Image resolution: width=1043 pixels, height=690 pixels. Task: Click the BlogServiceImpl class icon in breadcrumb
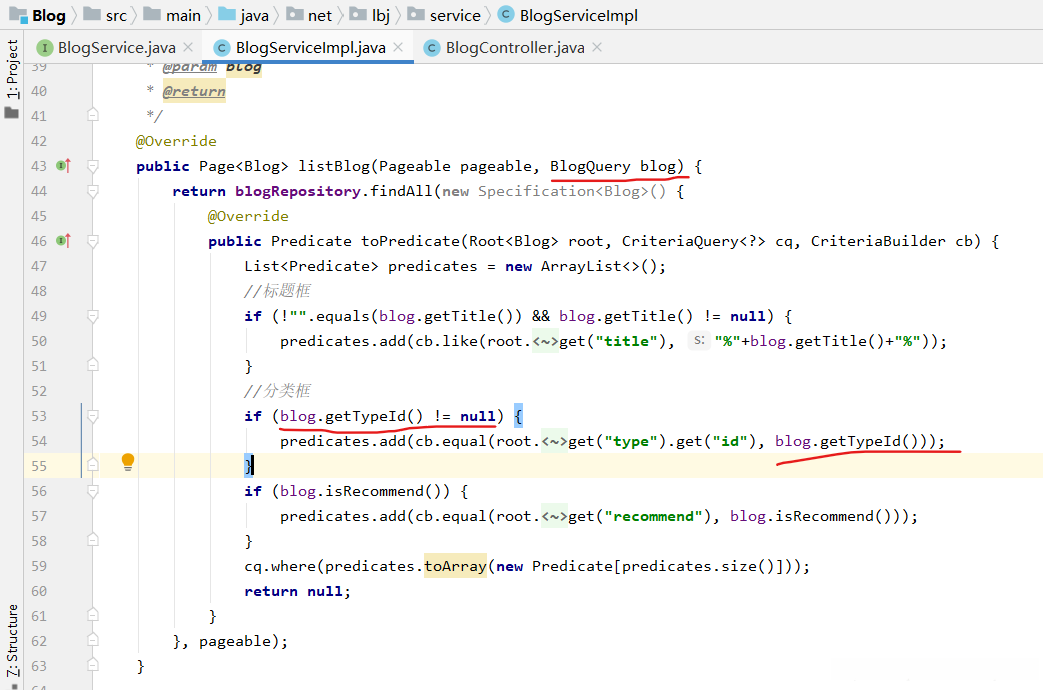pyautogui.click(x=505, y=15)
